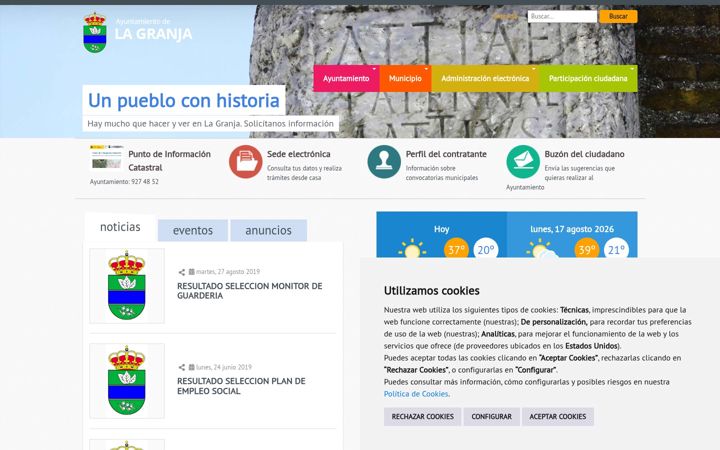Screen dimensions: 720x450
Task: Reject cookies with Rechazar Cookies button
Action: [x=422, y=416]
